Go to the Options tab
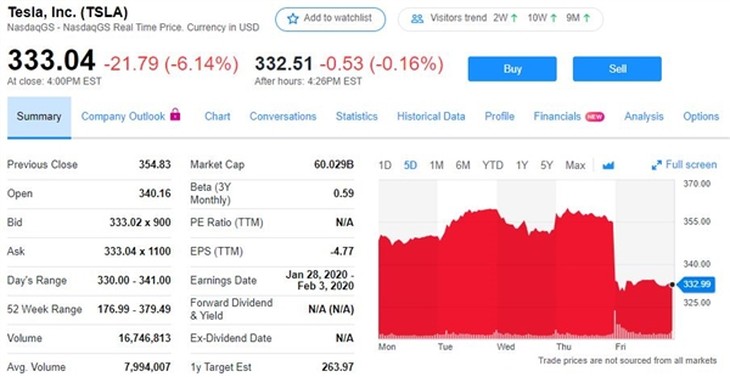The height and width of the screenshot is (377, 730). (701, 116)
